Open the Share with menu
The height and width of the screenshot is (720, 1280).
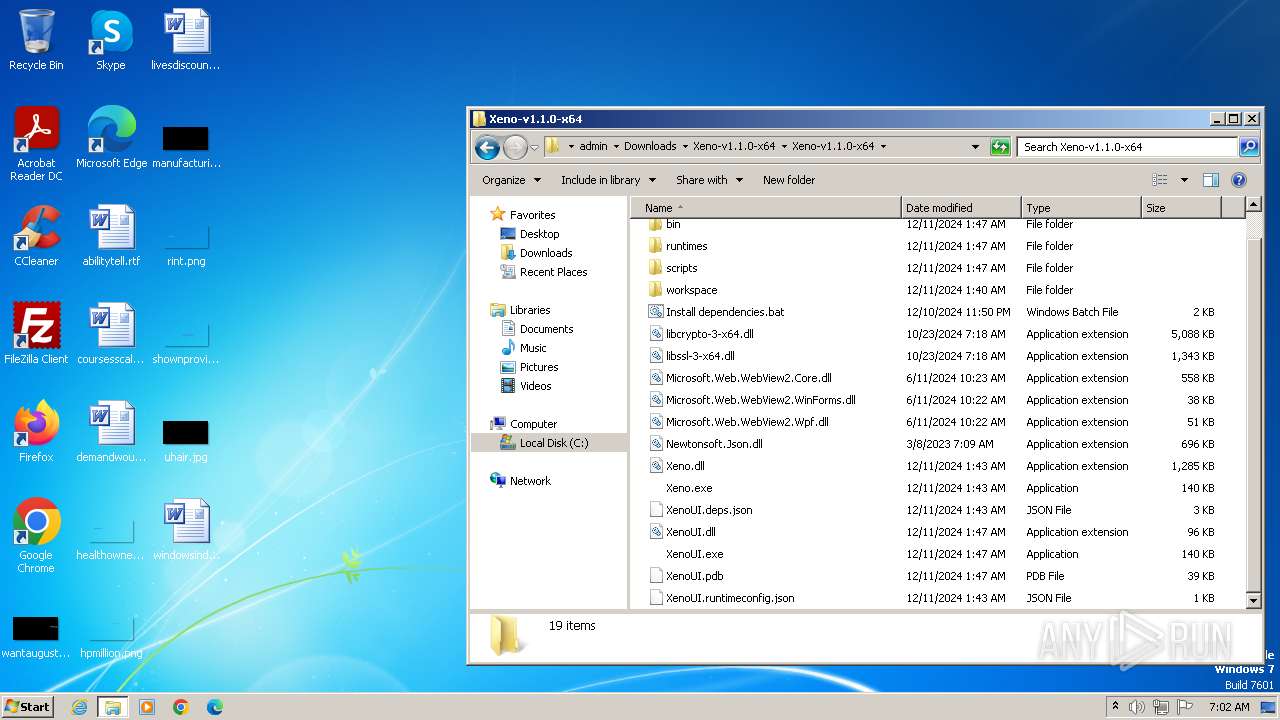click(709, 180)
